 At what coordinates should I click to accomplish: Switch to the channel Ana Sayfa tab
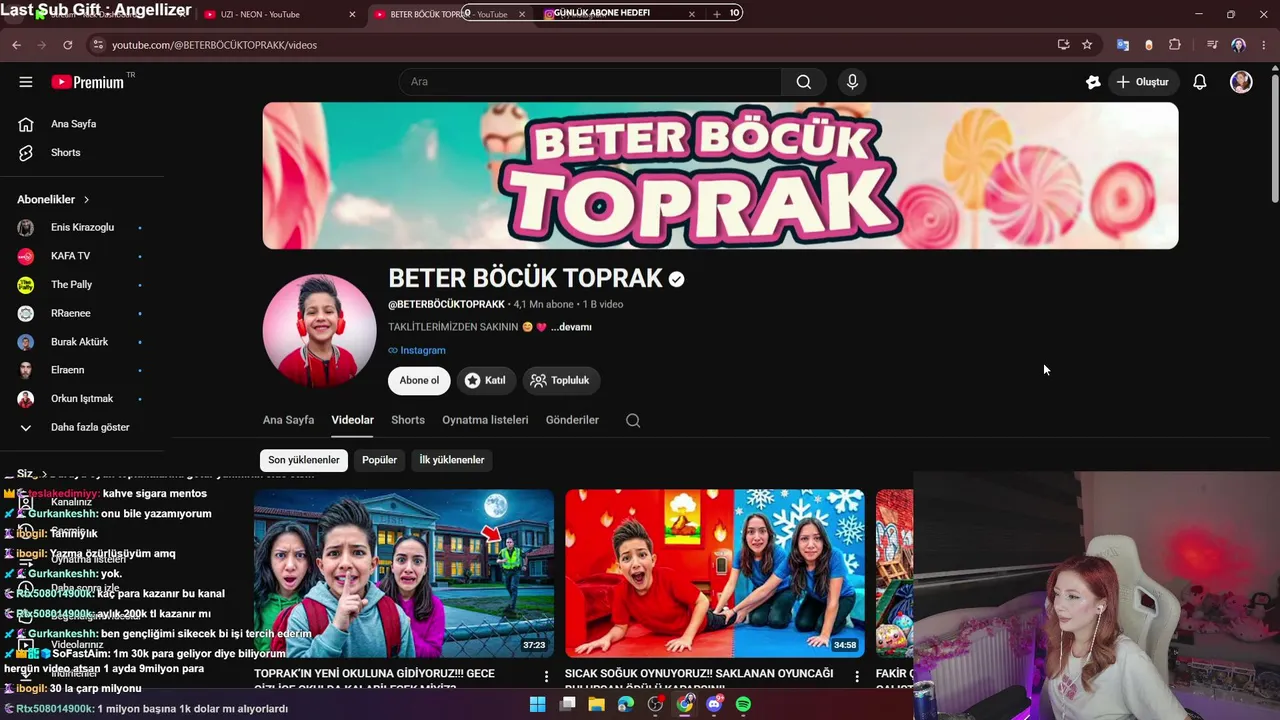coord(288,420)
